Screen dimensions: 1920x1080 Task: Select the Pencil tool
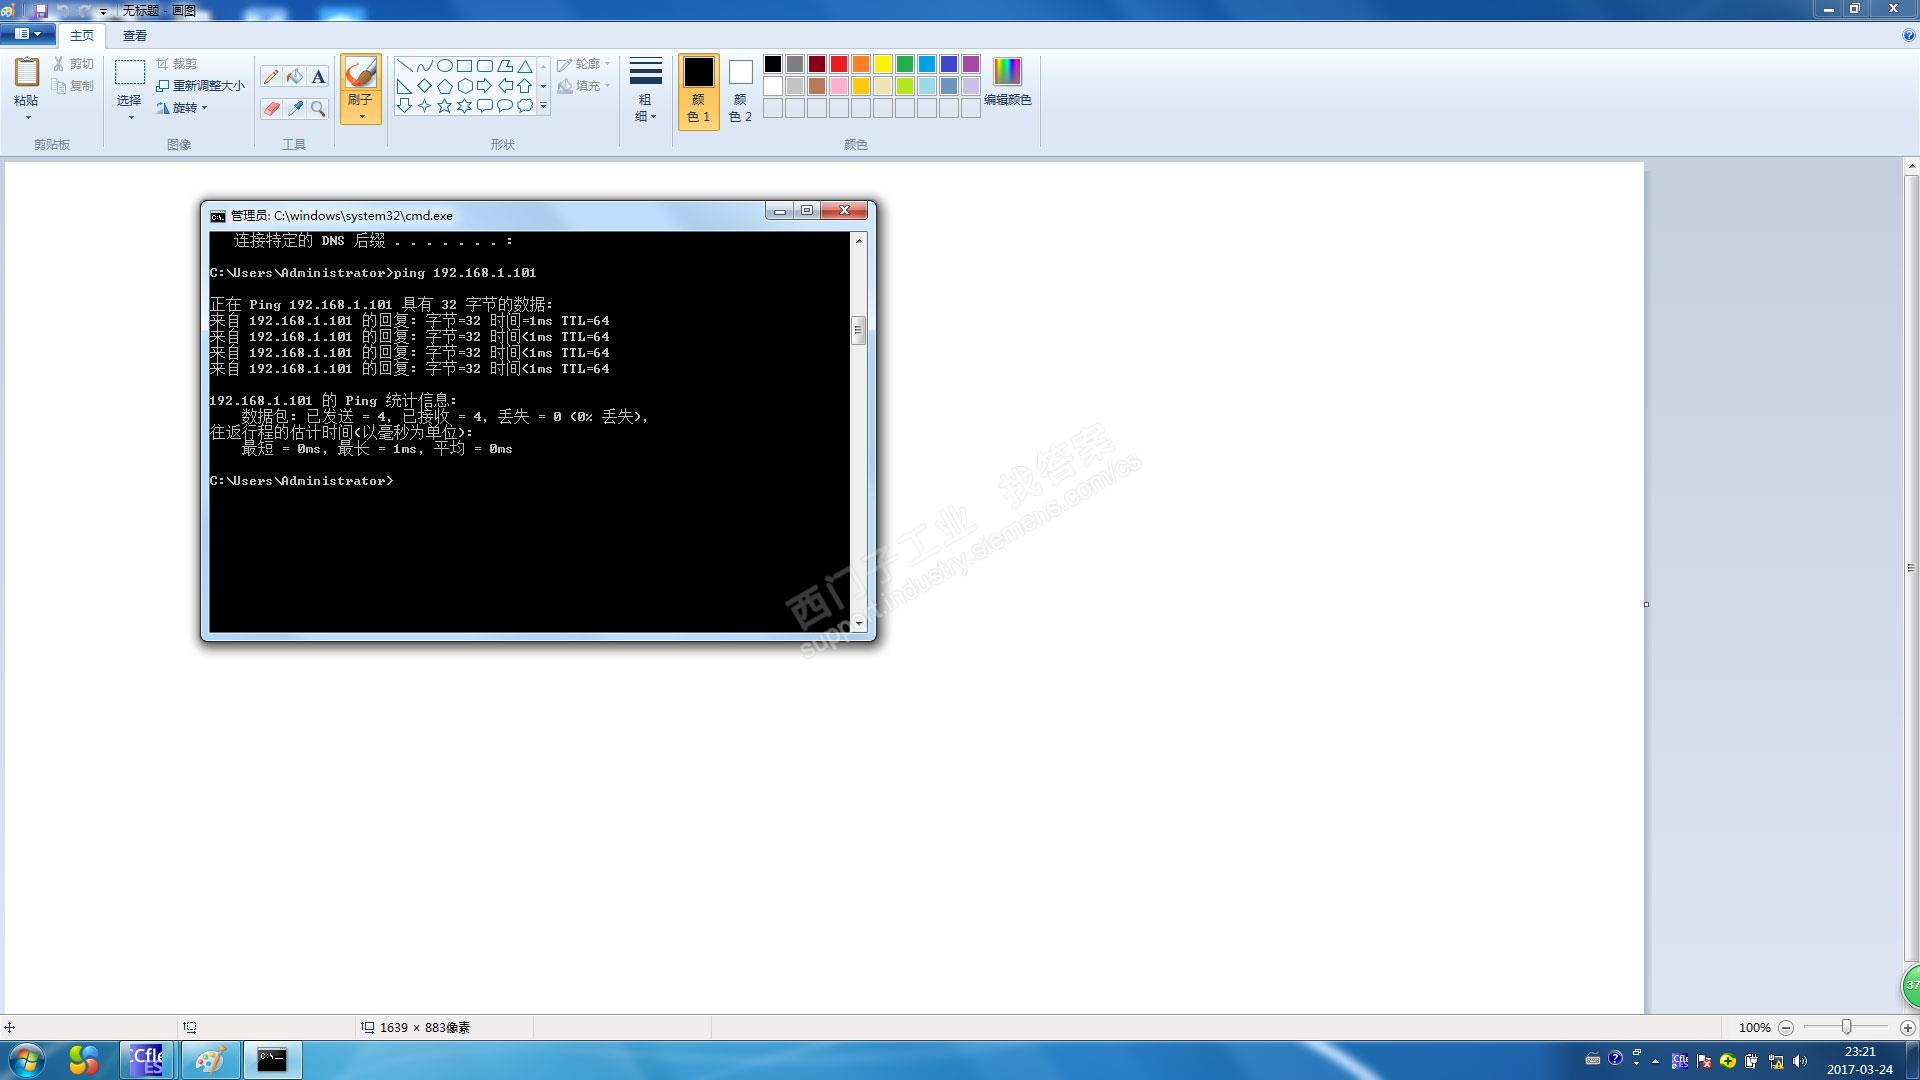[x=271, y=77]
